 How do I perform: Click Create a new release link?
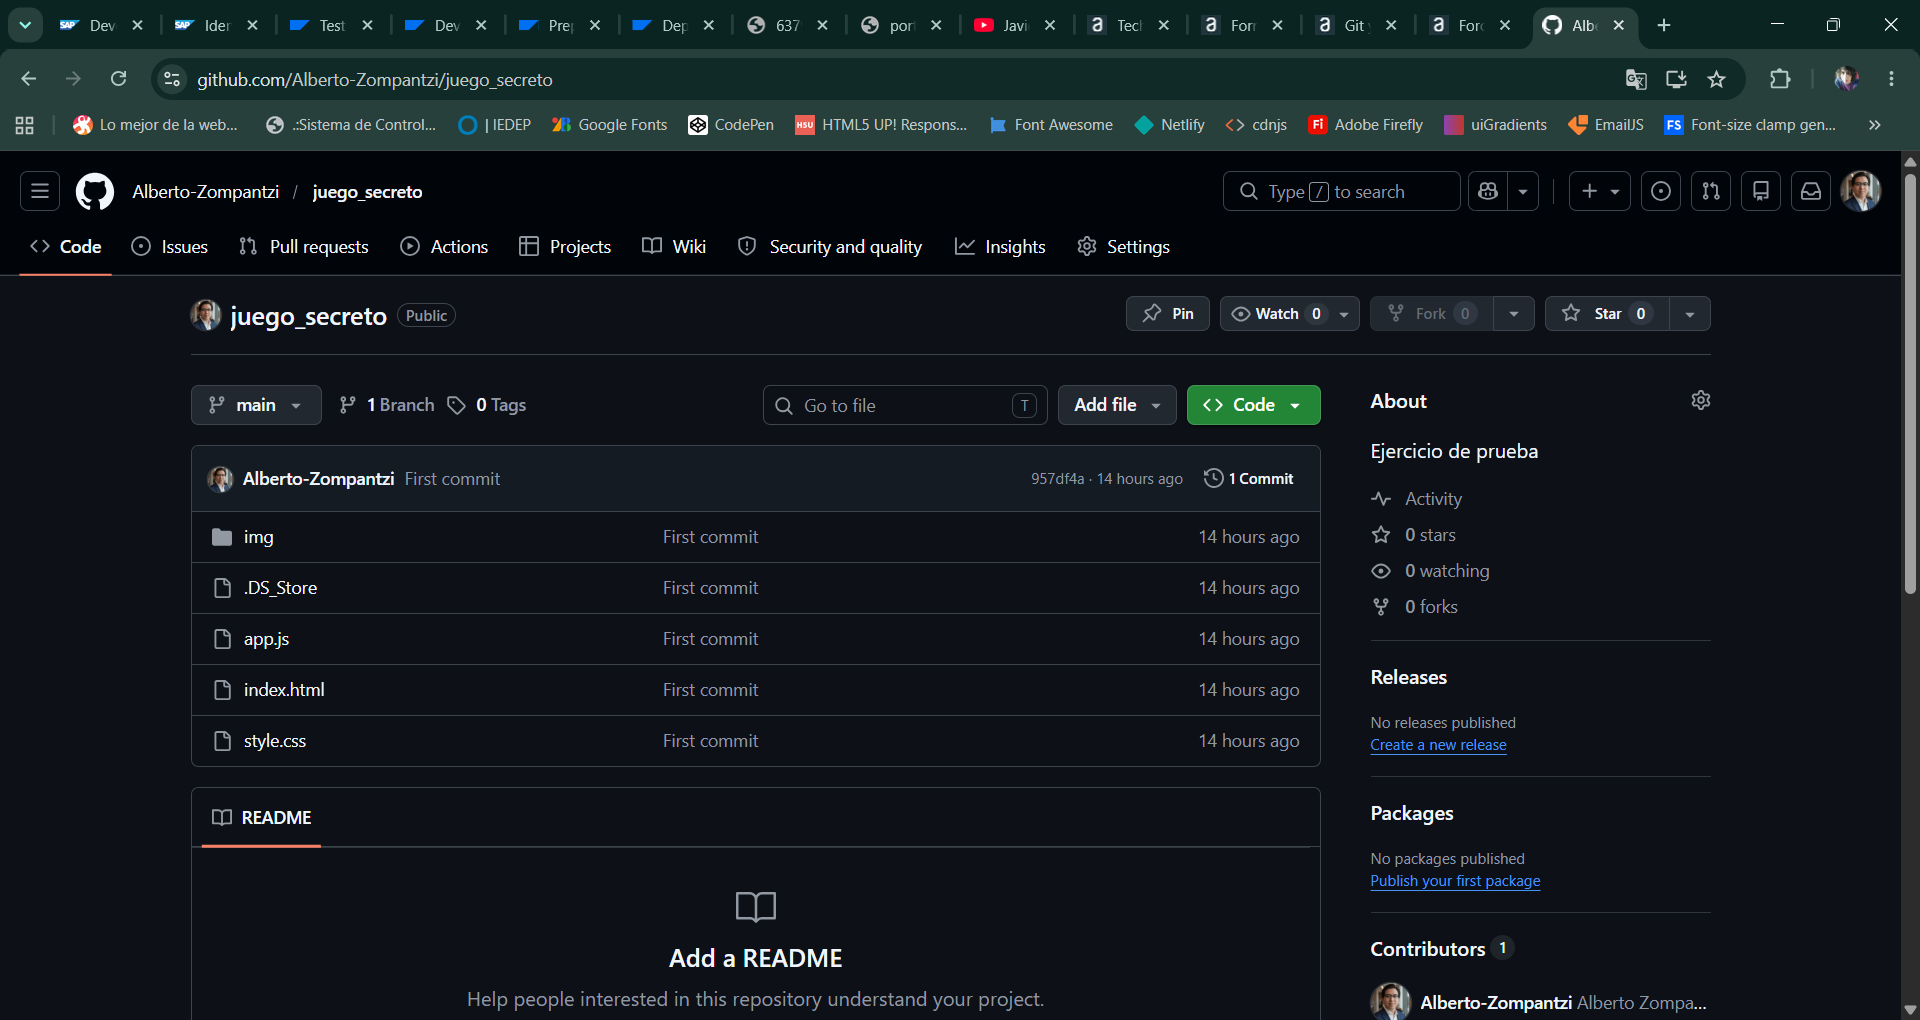point(1438,745)
